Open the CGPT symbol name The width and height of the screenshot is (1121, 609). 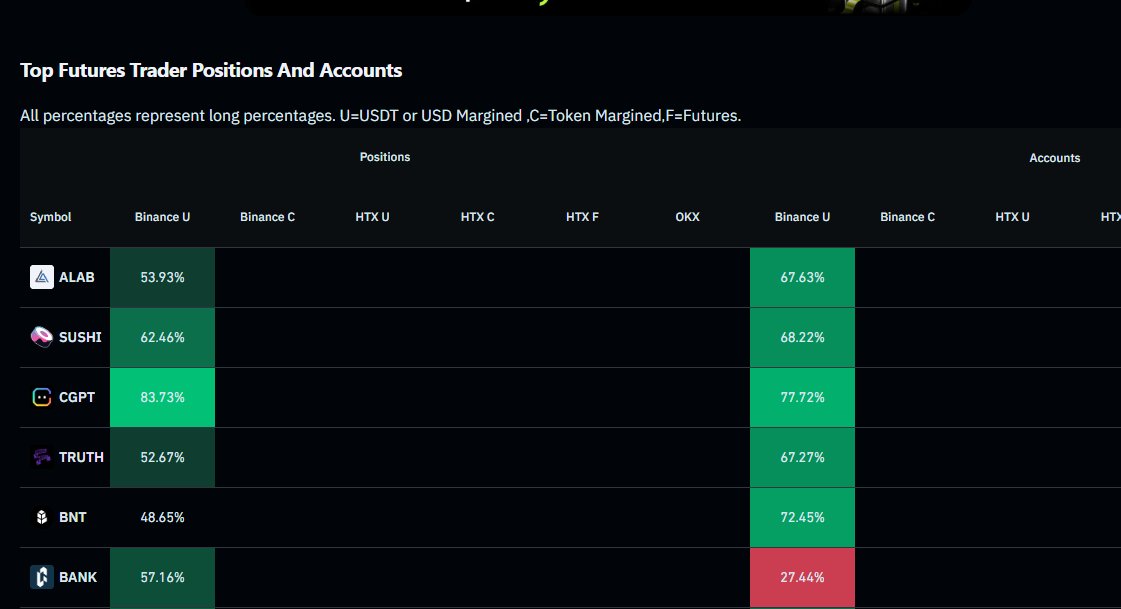coord(76,397)
